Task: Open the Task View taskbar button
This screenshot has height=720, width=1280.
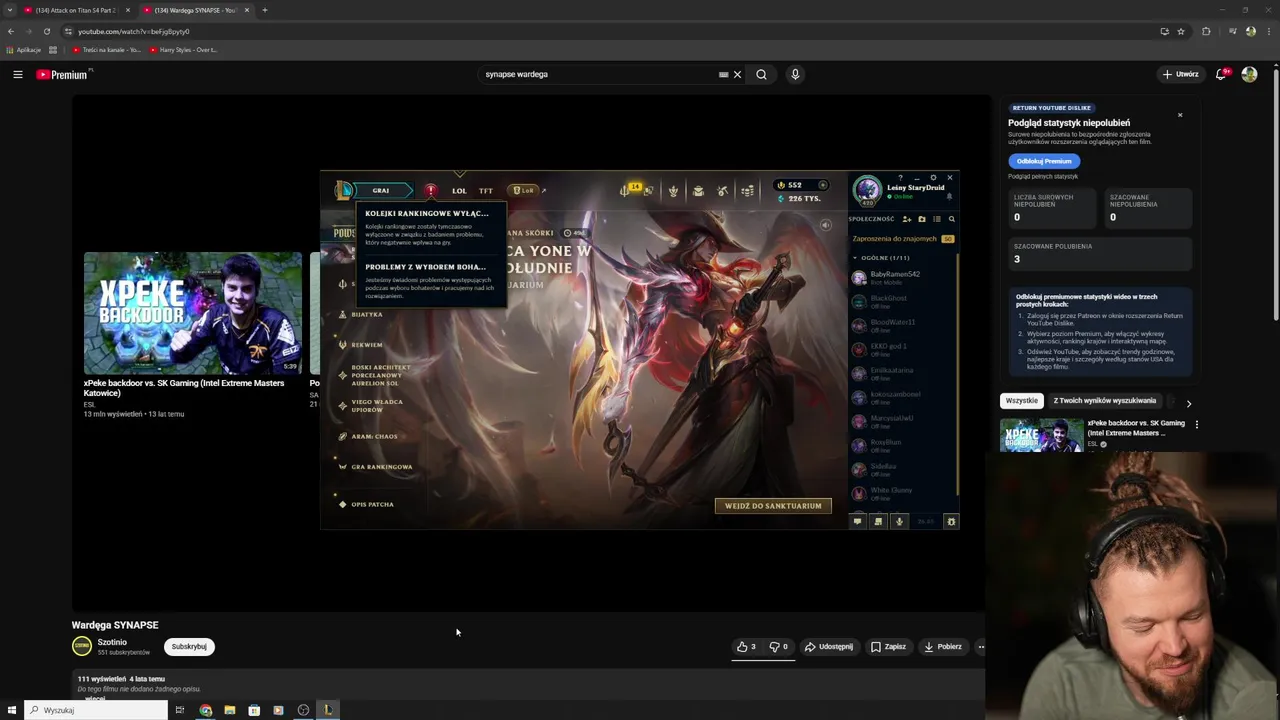Action: tap(179, 710)
